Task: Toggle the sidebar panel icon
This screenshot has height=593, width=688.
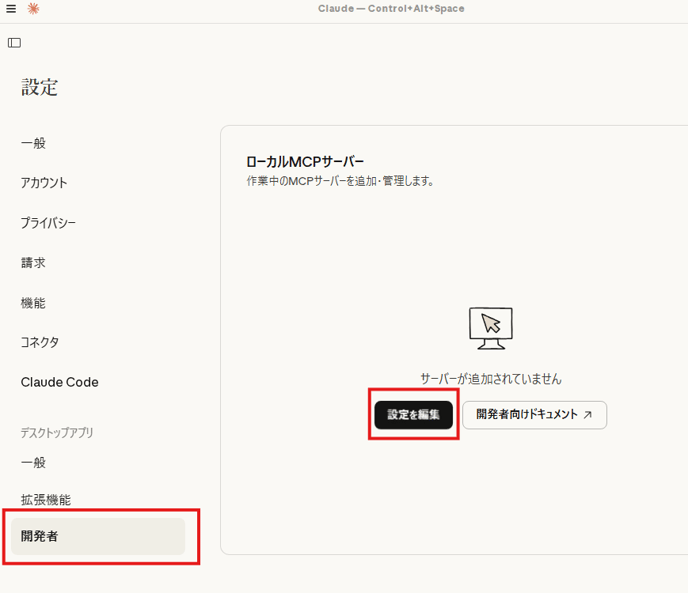Action: click(14, 43)
